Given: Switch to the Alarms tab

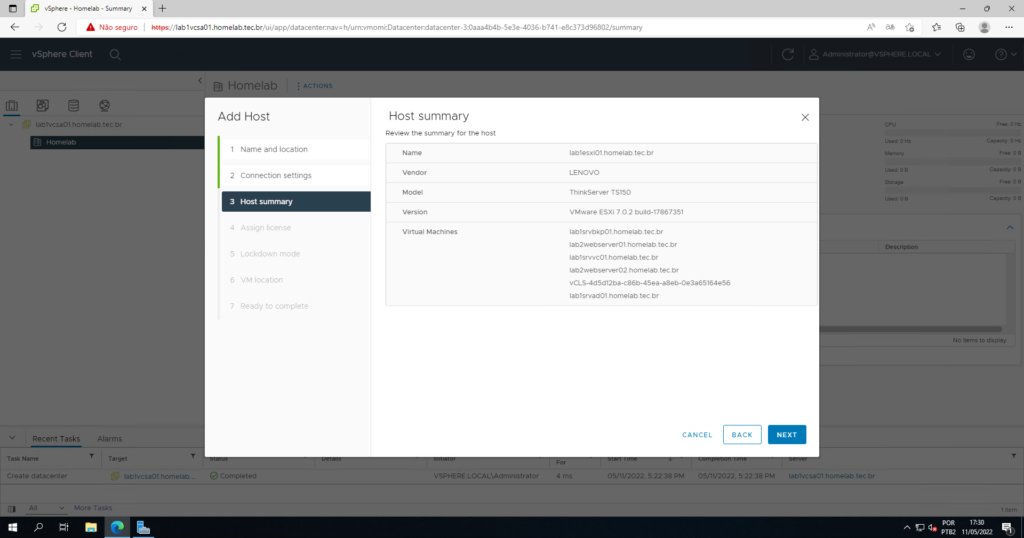Looking at the screenshot, I should (110, 439).
